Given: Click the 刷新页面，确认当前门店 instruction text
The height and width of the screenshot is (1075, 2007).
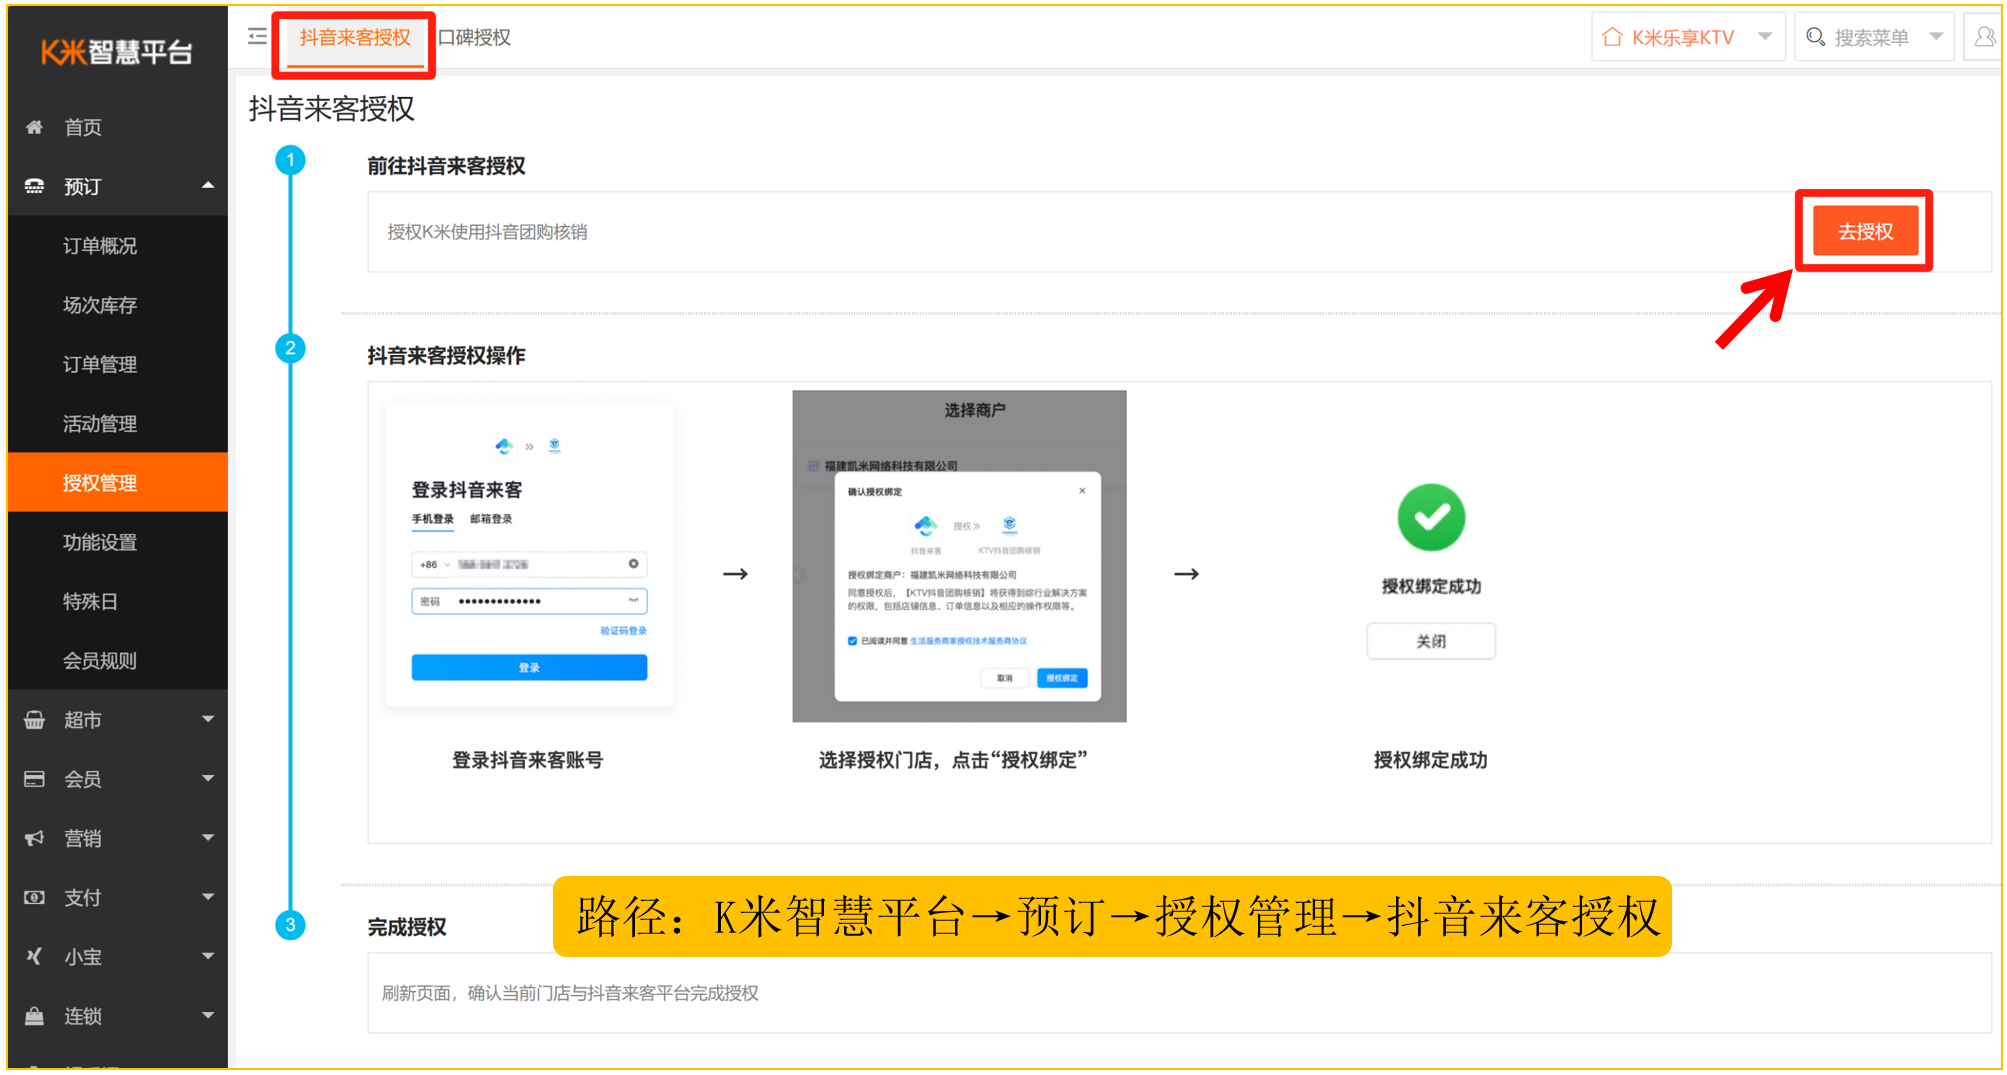Looking at the screenshot, I should pyautogui.click(x=570, y=993).
